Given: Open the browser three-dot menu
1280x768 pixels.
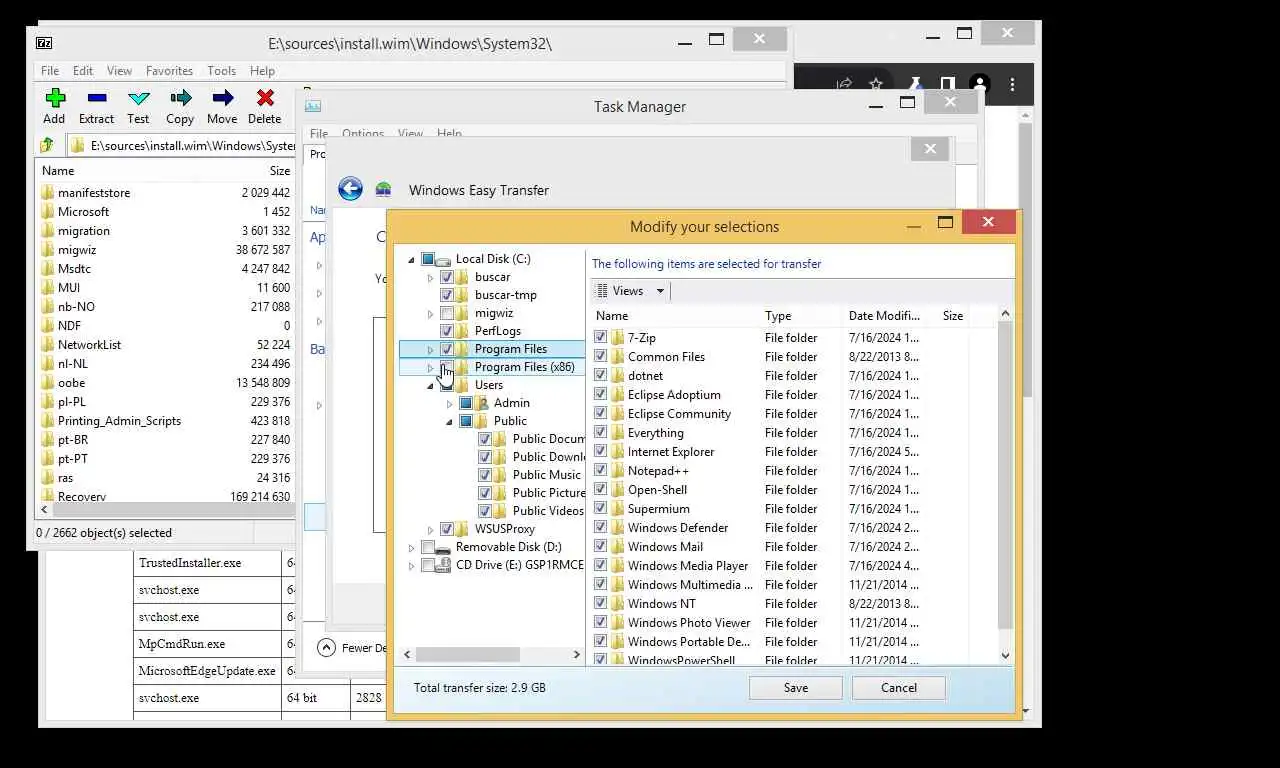Looking at the screenshot, I should [1012, 84].
